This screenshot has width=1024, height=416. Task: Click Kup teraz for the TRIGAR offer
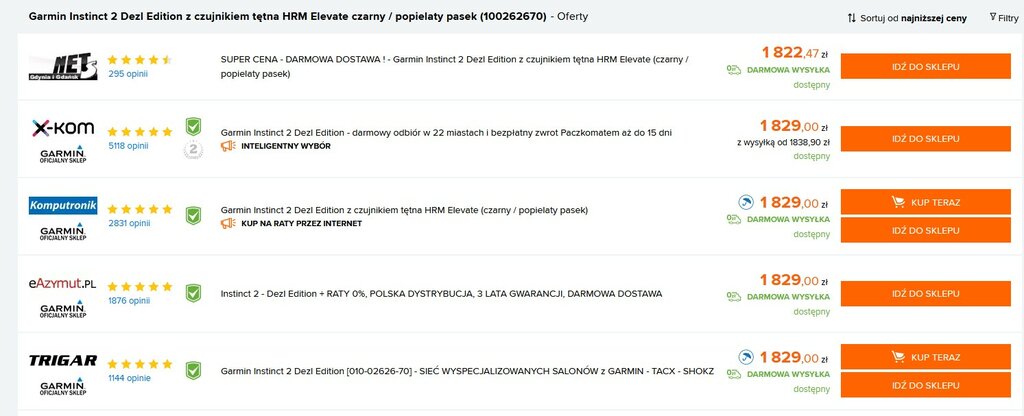[925, 357]
